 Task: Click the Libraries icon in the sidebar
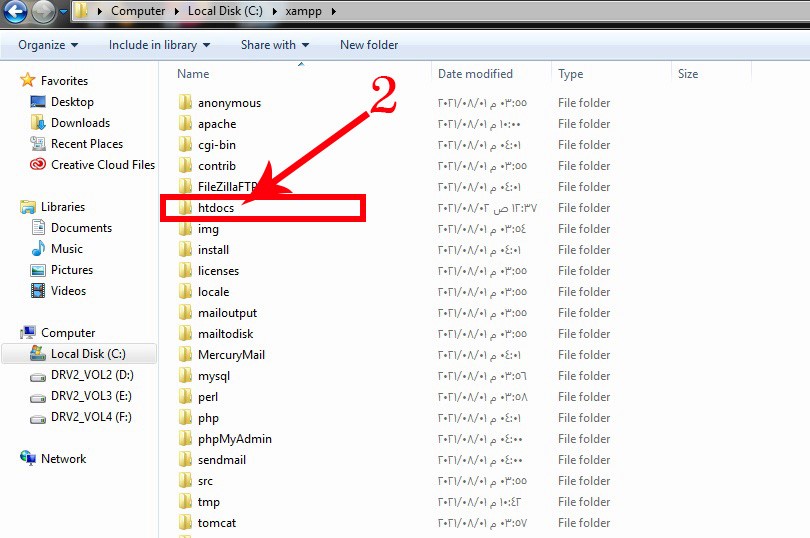27,207
